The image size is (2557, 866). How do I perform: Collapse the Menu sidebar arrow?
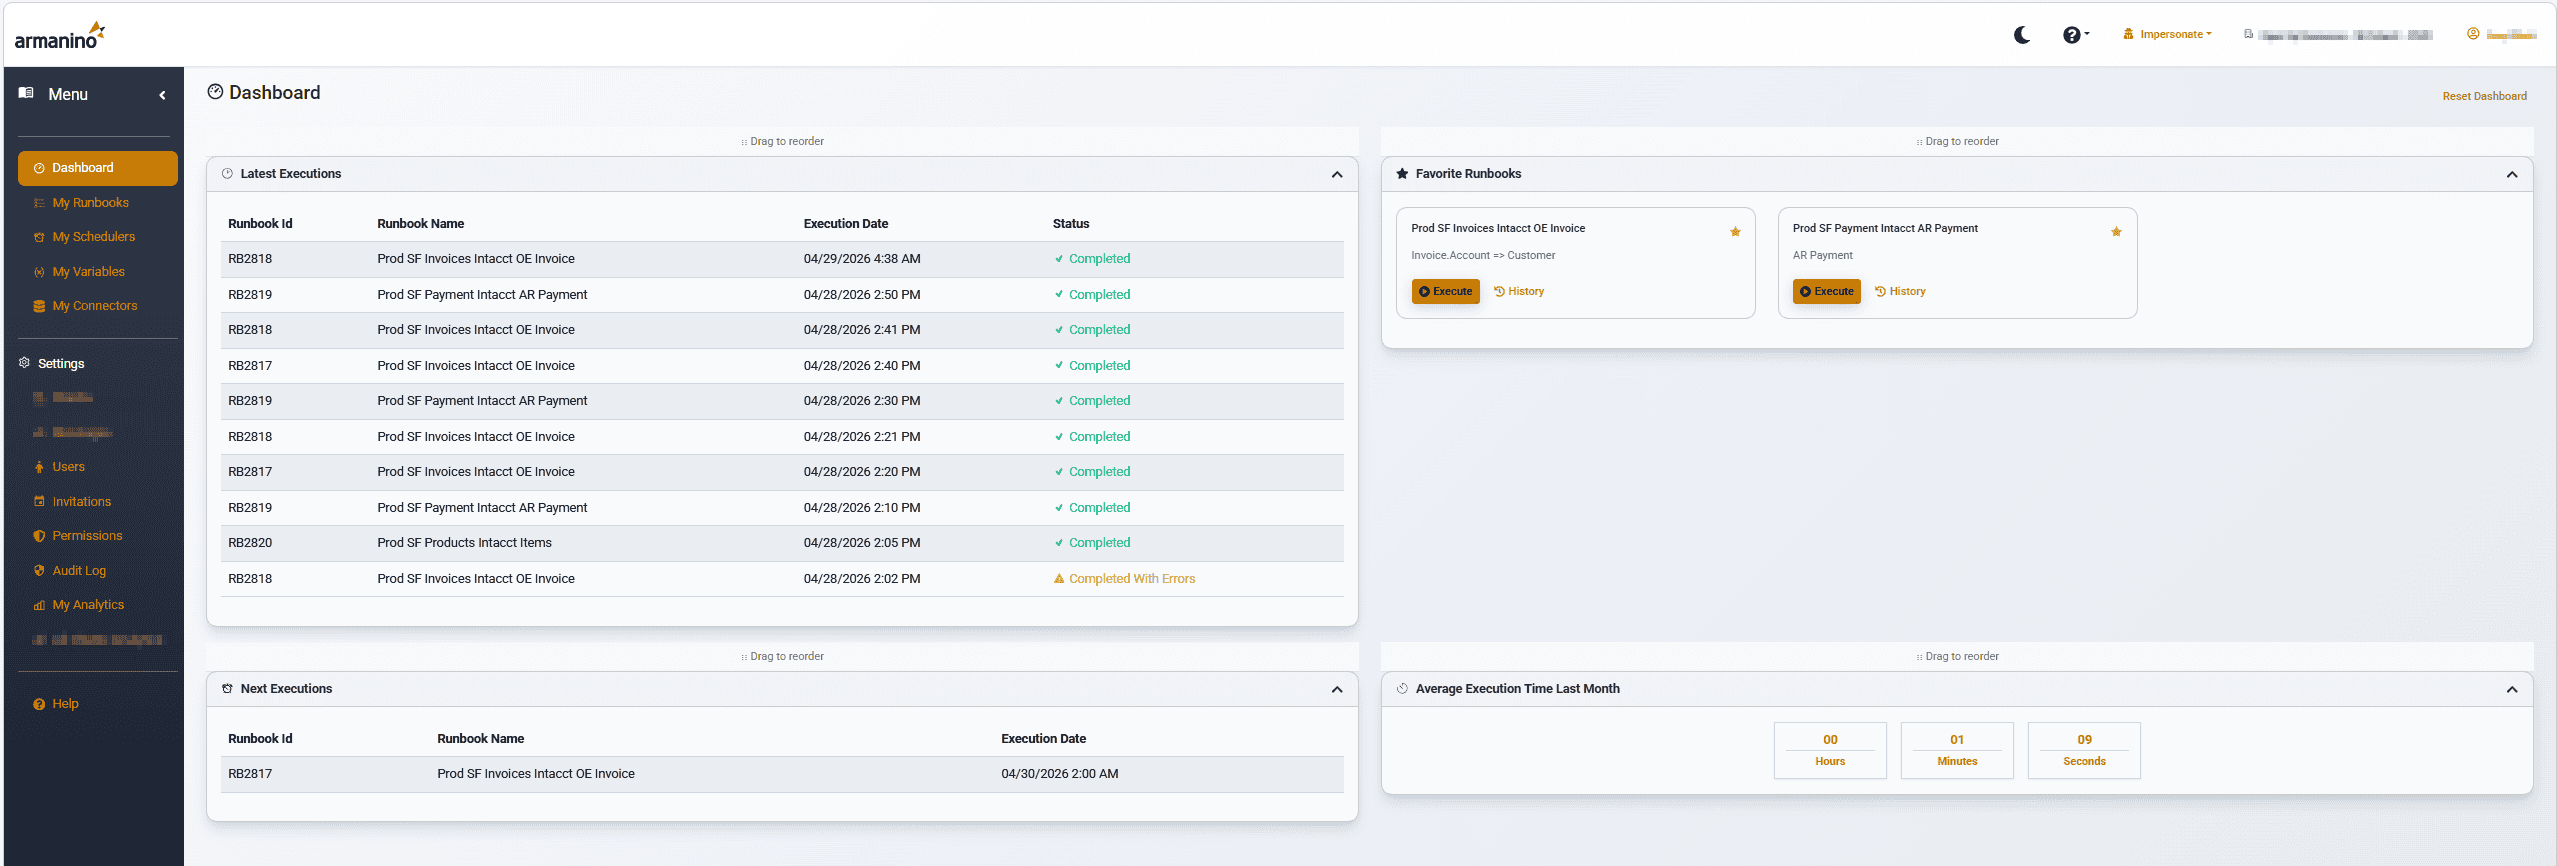(x=162, y=95)
